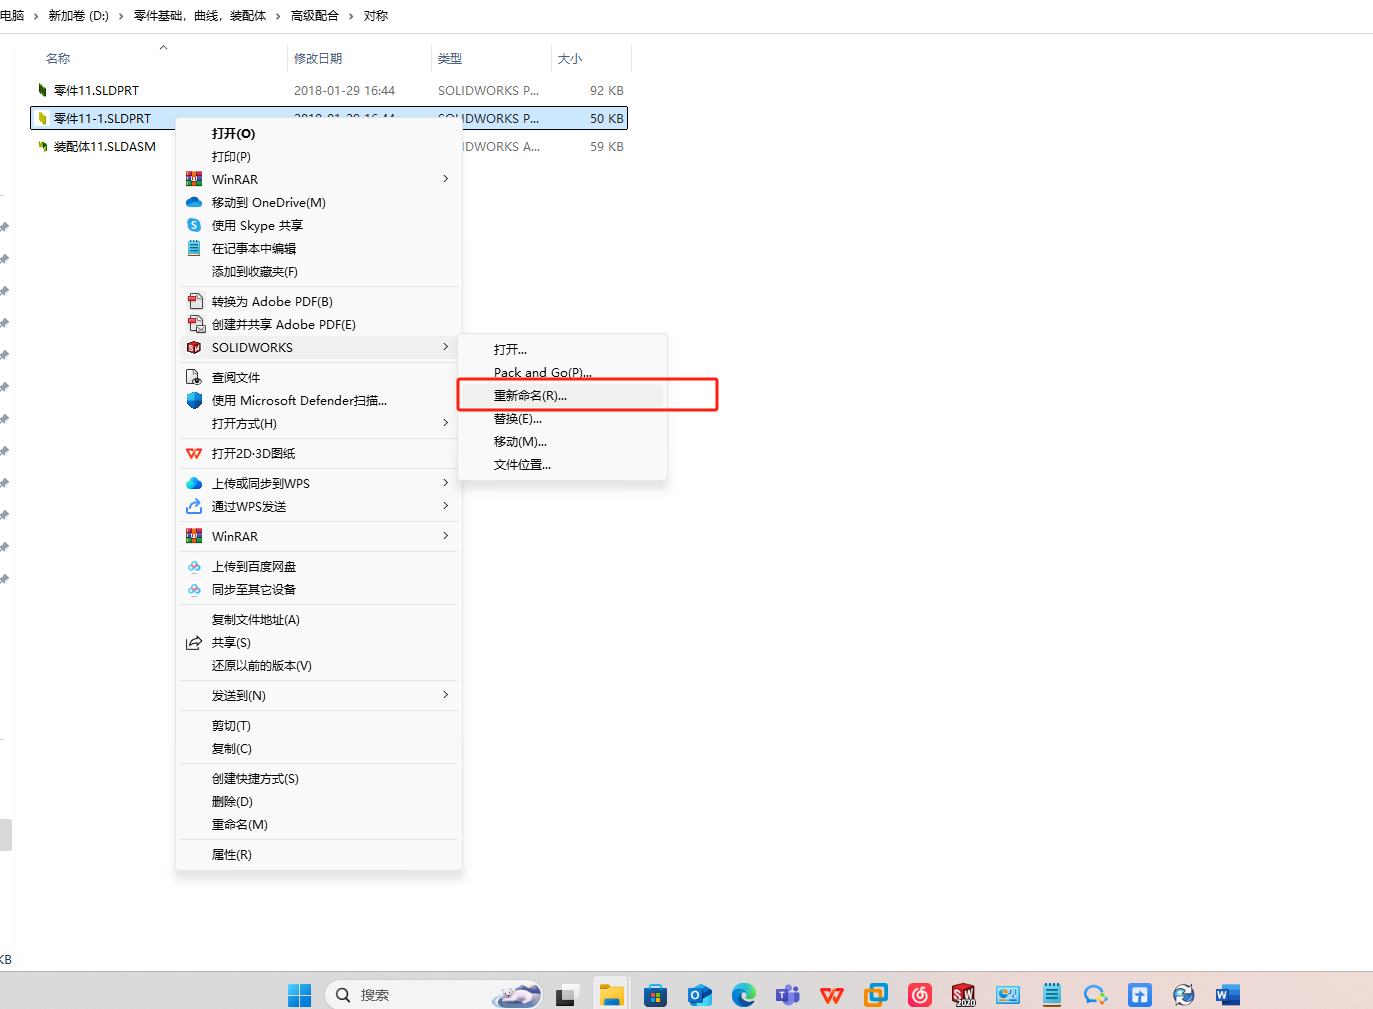Choose 剪切(T) from the context menu

tap(231, 725)
